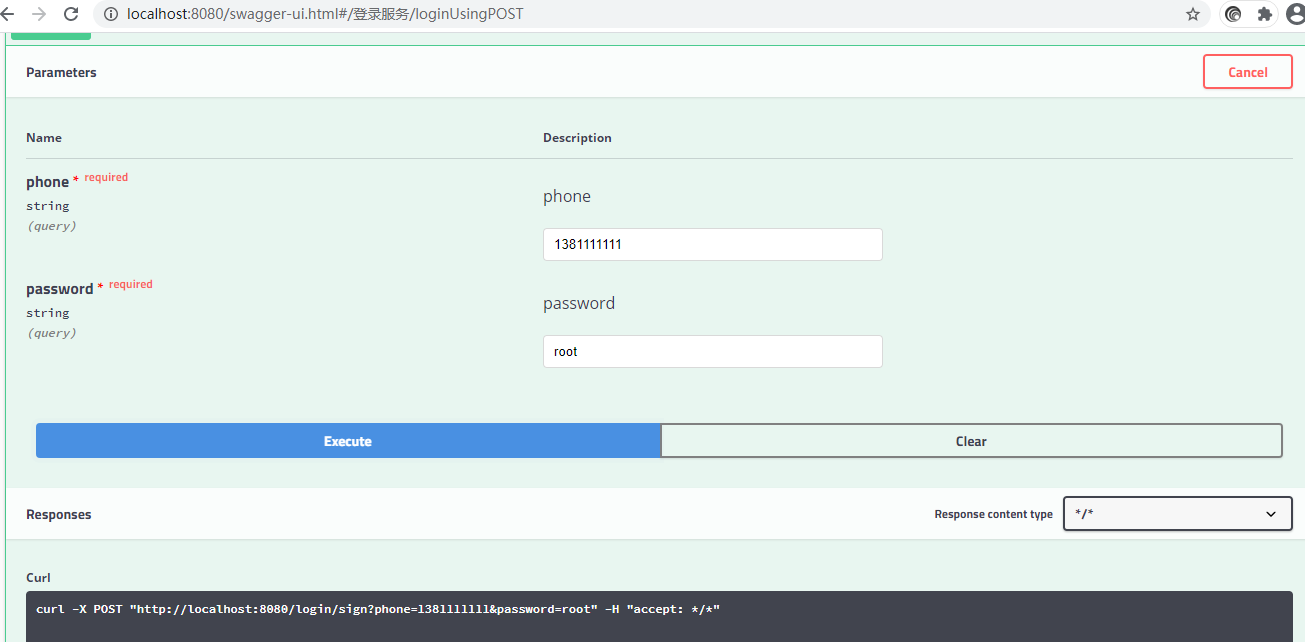The image size is (1305, 642).
Task: Click the Parameters section heading
Action: tap(61, 72)
